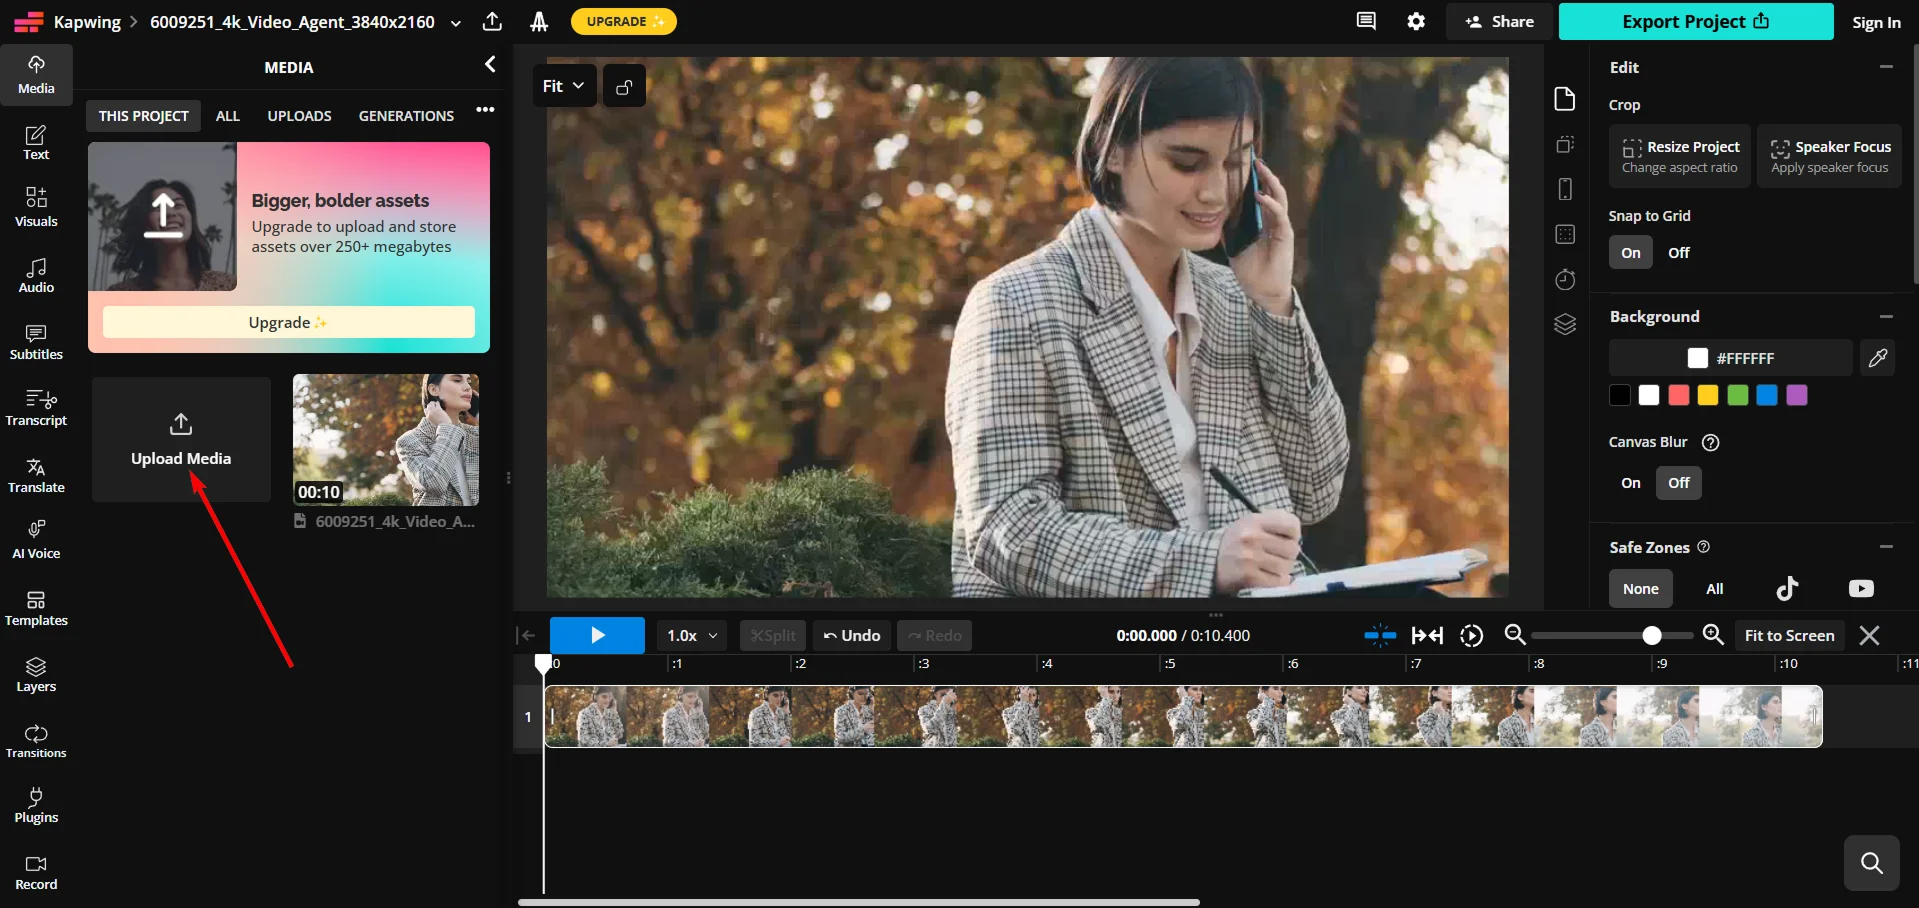
Task: Zoom in on the timeline
Action: [1713, 635]
